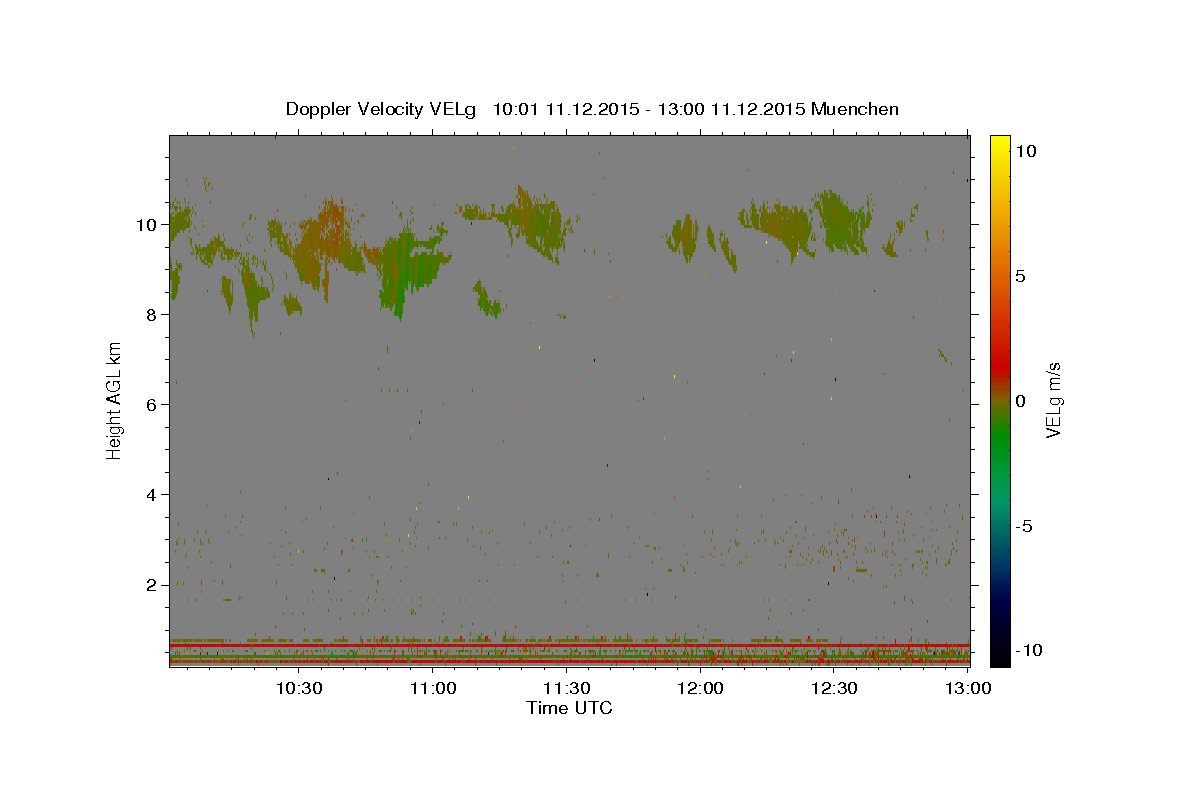Click the height axis label '10'
1200x800 pixels.
point(147,224)
